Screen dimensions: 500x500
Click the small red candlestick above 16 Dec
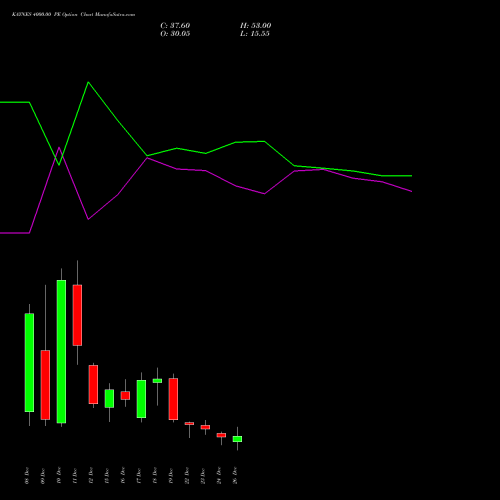coord(125,395)
